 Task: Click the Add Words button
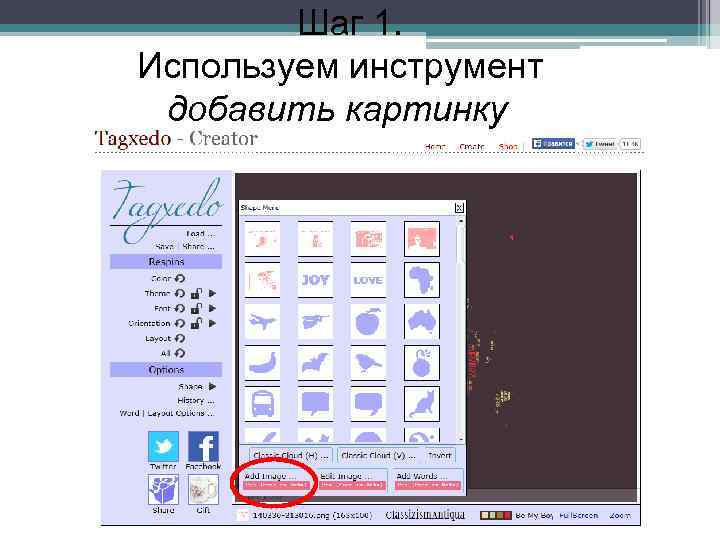point(428,480)
